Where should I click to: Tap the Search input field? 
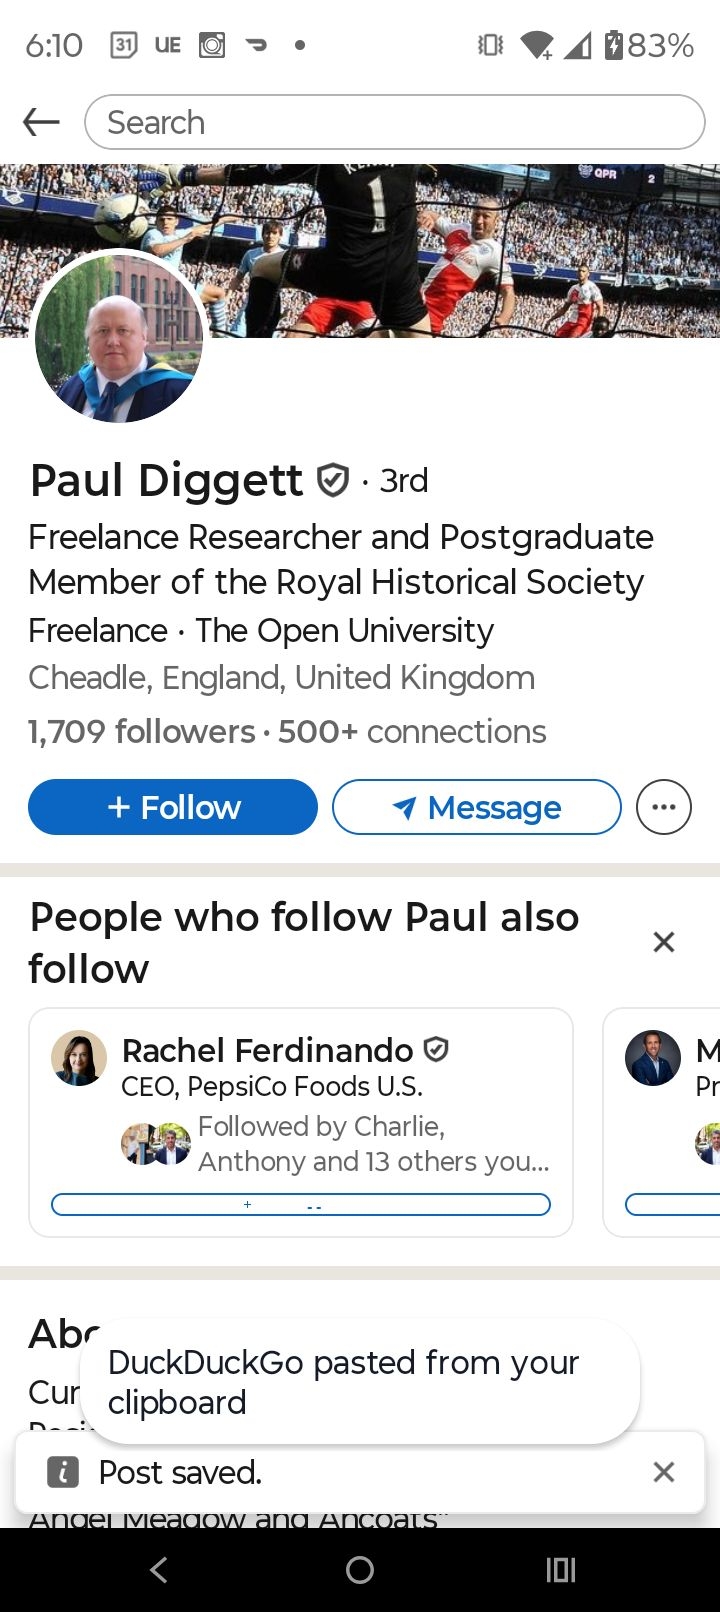point(395,123)
